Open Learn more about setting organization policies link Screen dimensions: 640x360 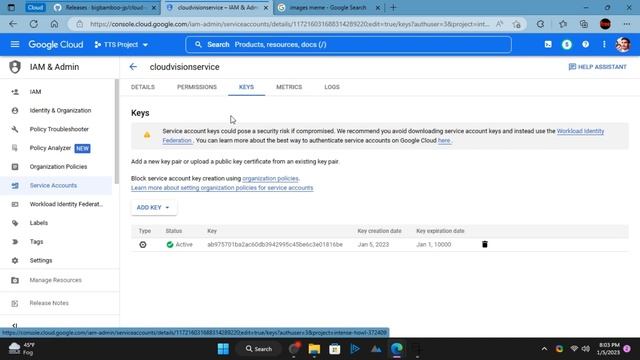point(222,188)
